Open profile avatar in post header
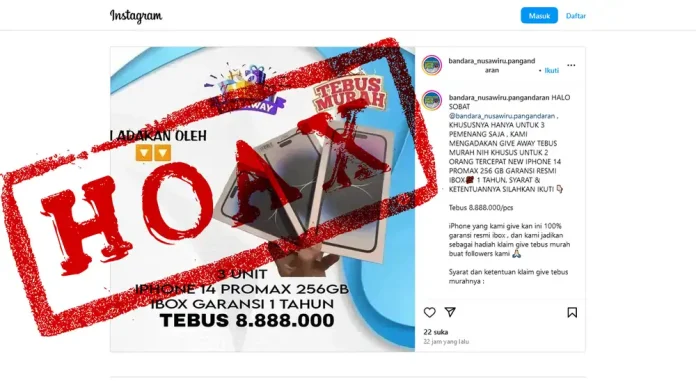This screenshot has width=696, height=392. 431,65
